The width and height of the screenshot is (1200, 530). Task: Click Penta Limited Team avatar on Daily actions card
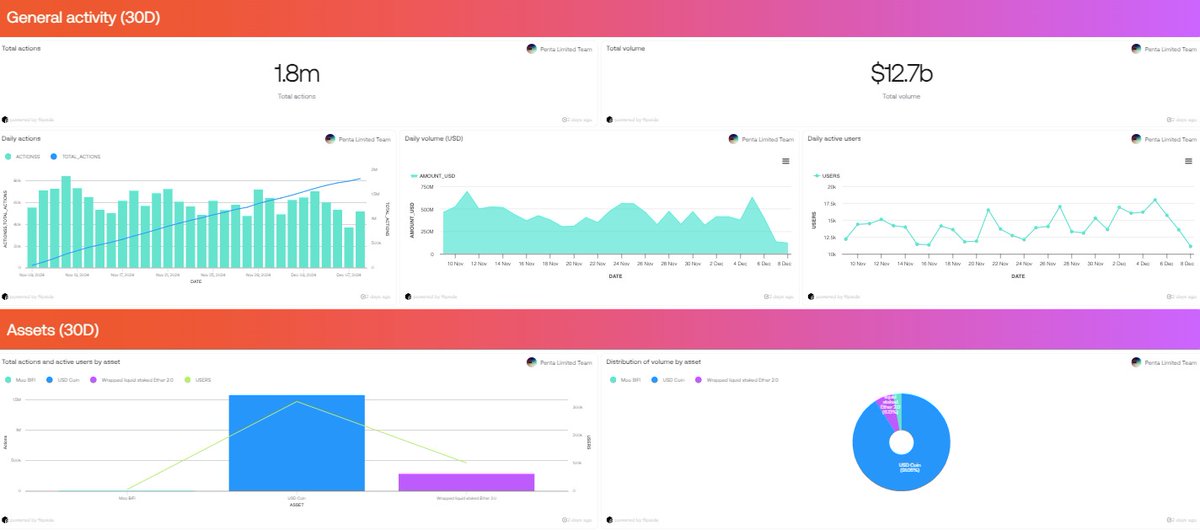tap(331, 139)
